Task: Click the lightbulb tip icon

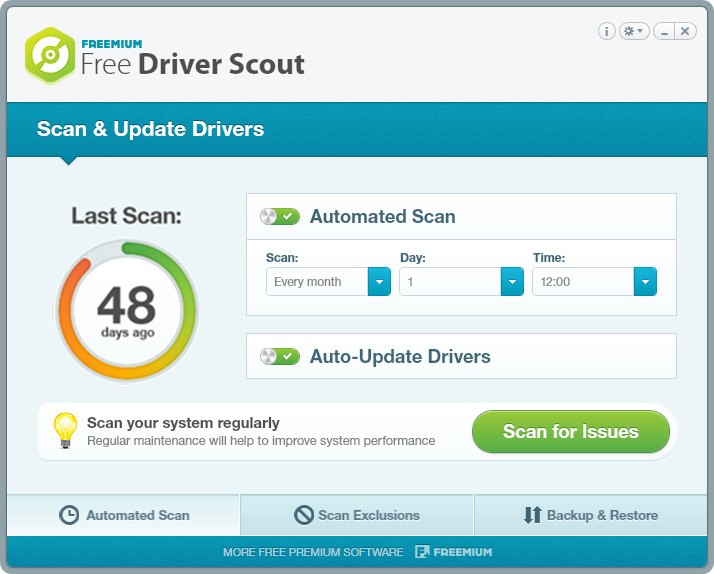Action: coord(66,431)
